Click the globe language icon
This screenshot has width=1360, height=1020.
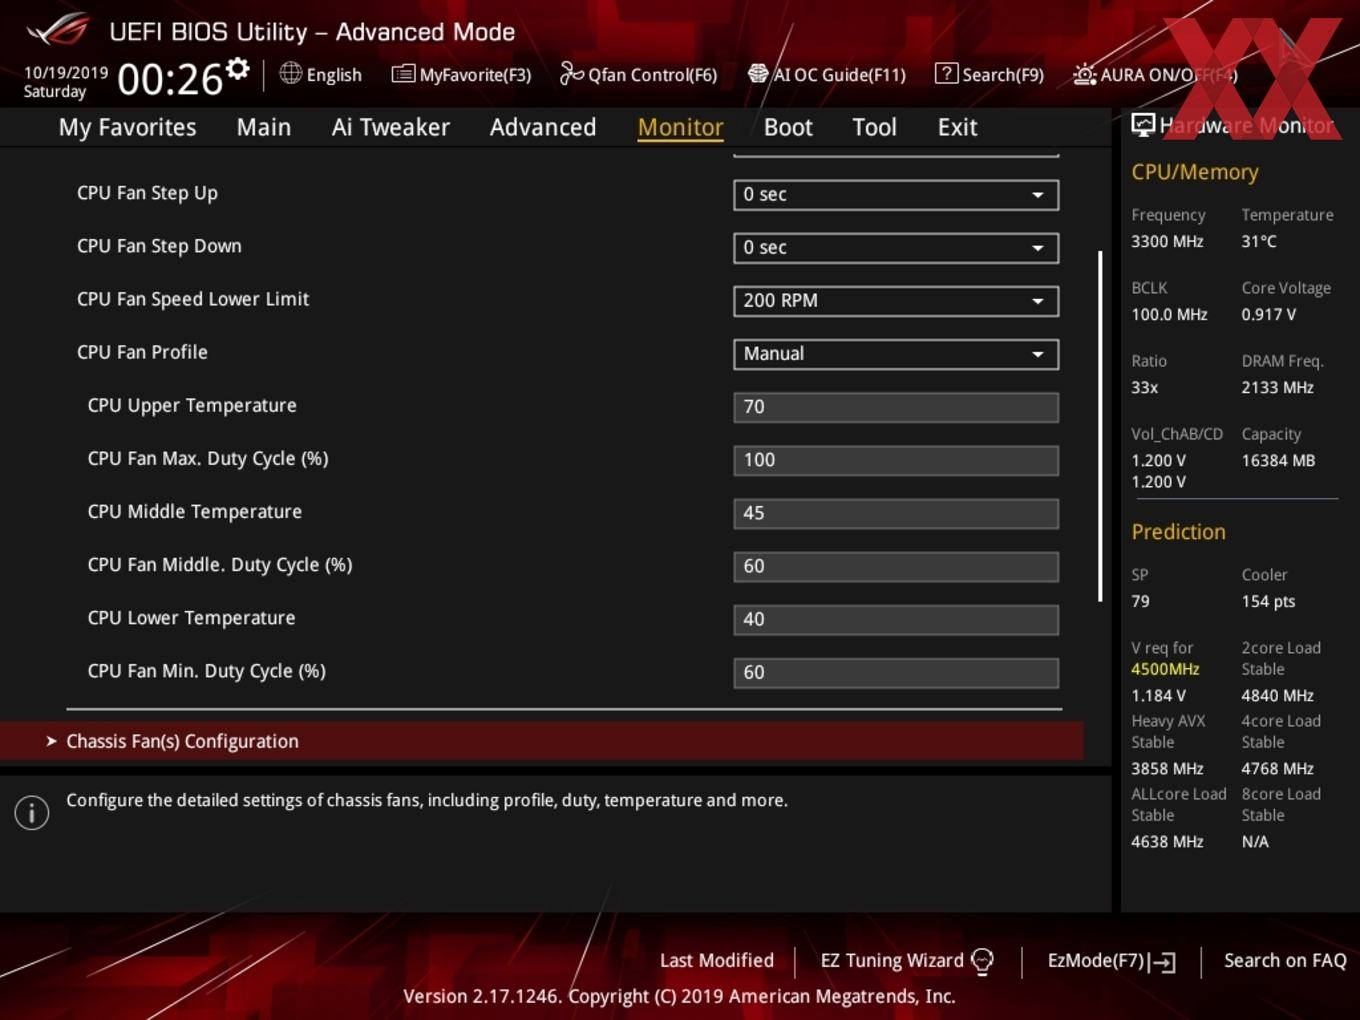(x=290, y=73)
